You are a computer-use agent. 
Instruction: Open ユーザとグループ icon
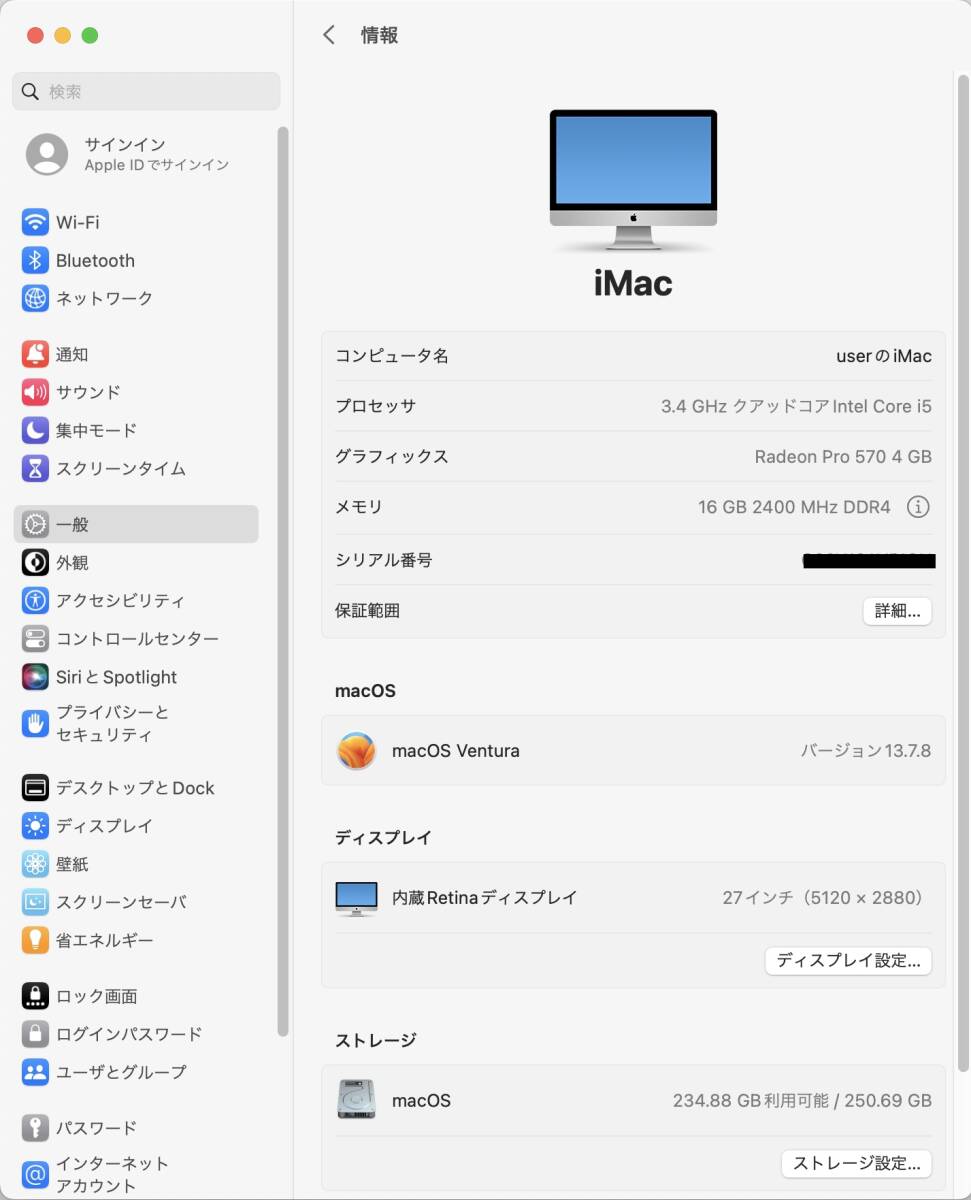point(35,1072)
